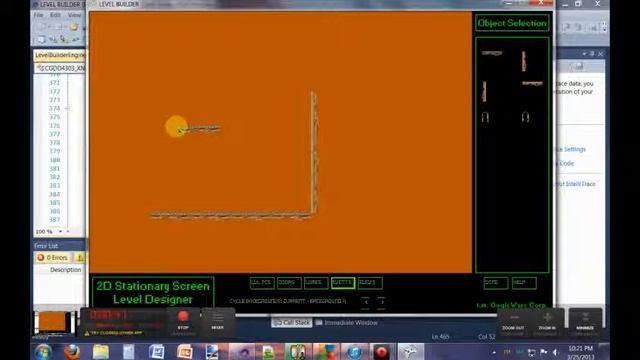640x360 pixels.
Task: Pick the left arch object in Object Selection
Action: click(x=485, y=118)
